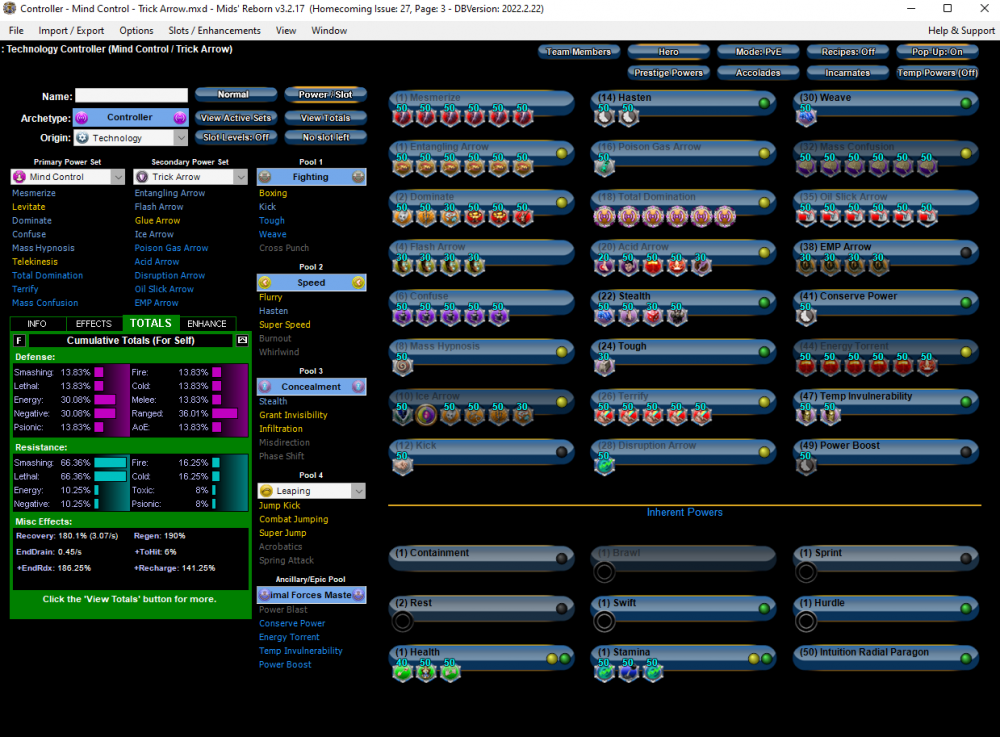Click the enhancement icon under Conserve Power
1000x737 pixels.
coord(807,316)
